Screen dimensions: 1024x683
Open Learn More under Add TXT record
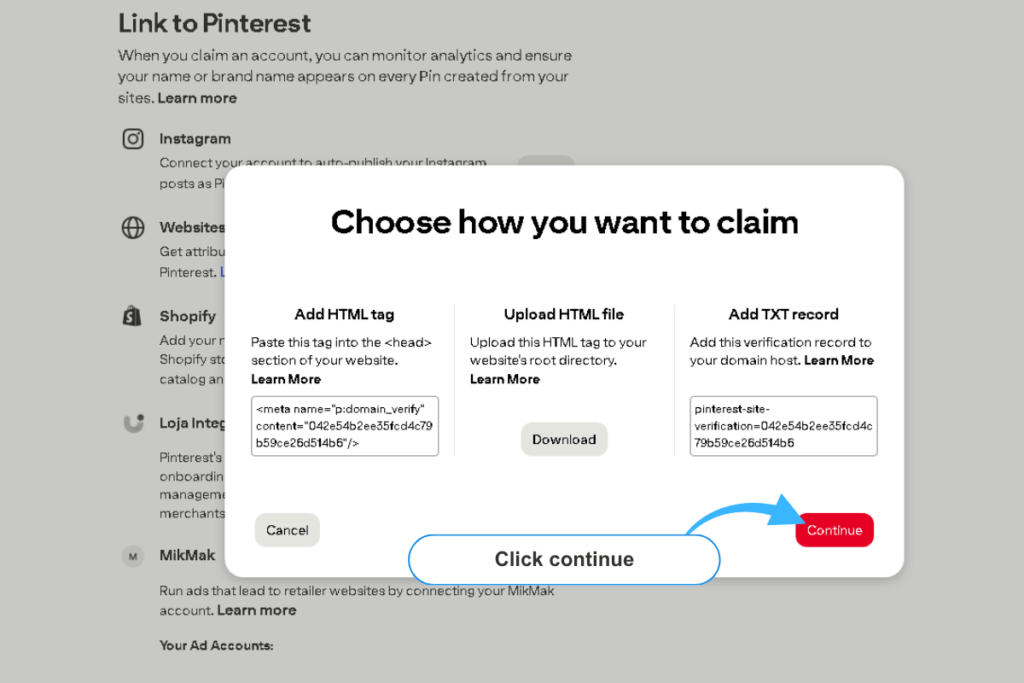(x=839, y=360)
